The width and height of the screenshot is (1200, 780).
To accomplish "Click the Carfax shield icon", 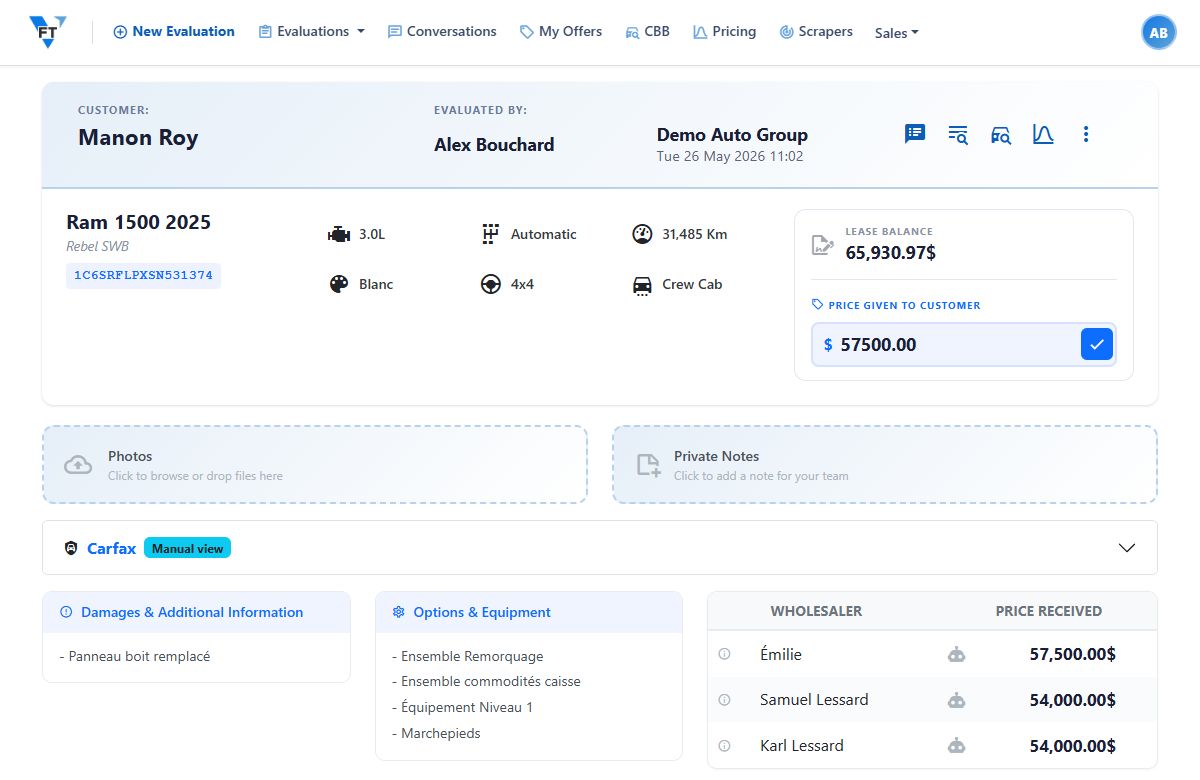I will click(x=71, y=548).
